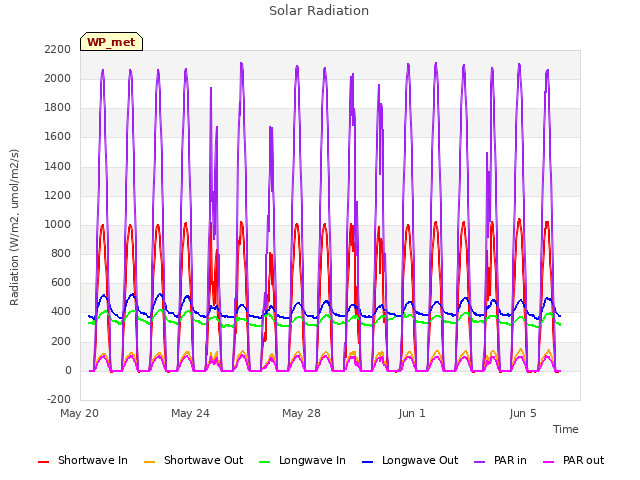Image resolution: width=640 pixels, height=480 pixels.
Task: Click the May 24 axis tick label
Action: pyautogui.click(x=190, y=413)
